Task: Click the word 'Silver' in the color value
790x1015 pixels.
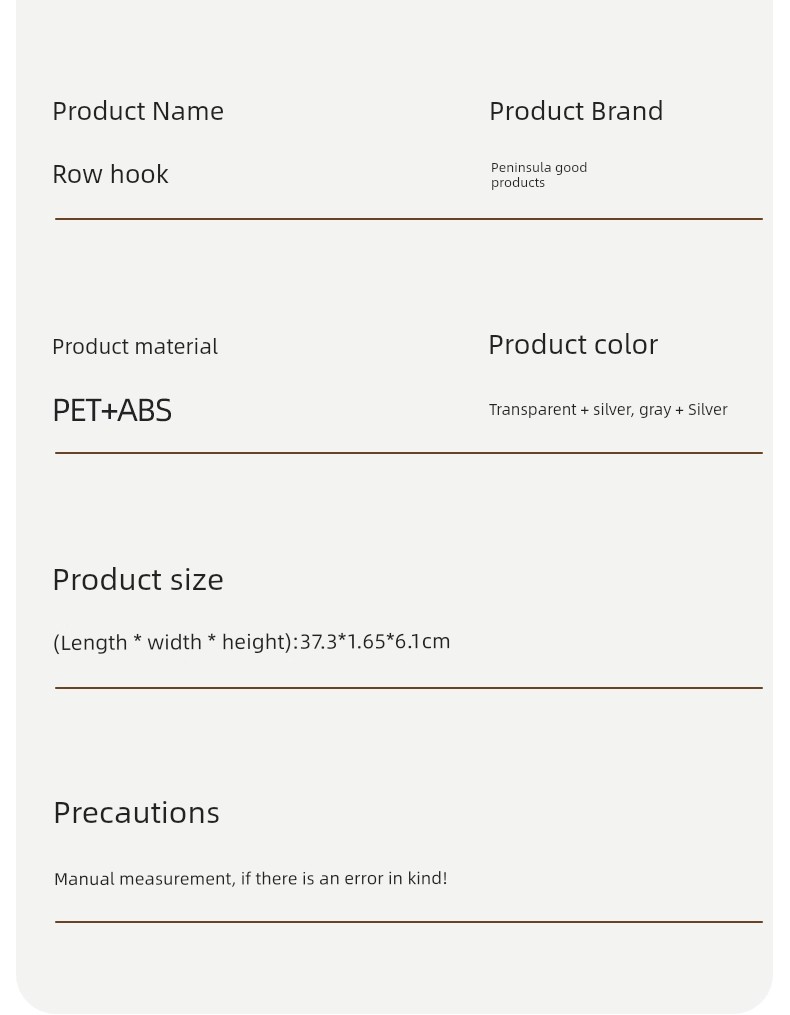Action: click(x=708, y=410)
